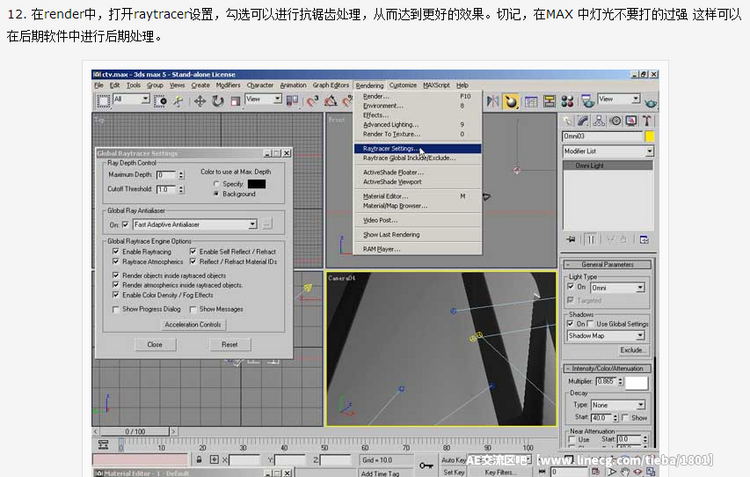Viewport: 750px width, 477px height.
Task: Open the Shadow Map type dropdown
Action: [606, 336]
